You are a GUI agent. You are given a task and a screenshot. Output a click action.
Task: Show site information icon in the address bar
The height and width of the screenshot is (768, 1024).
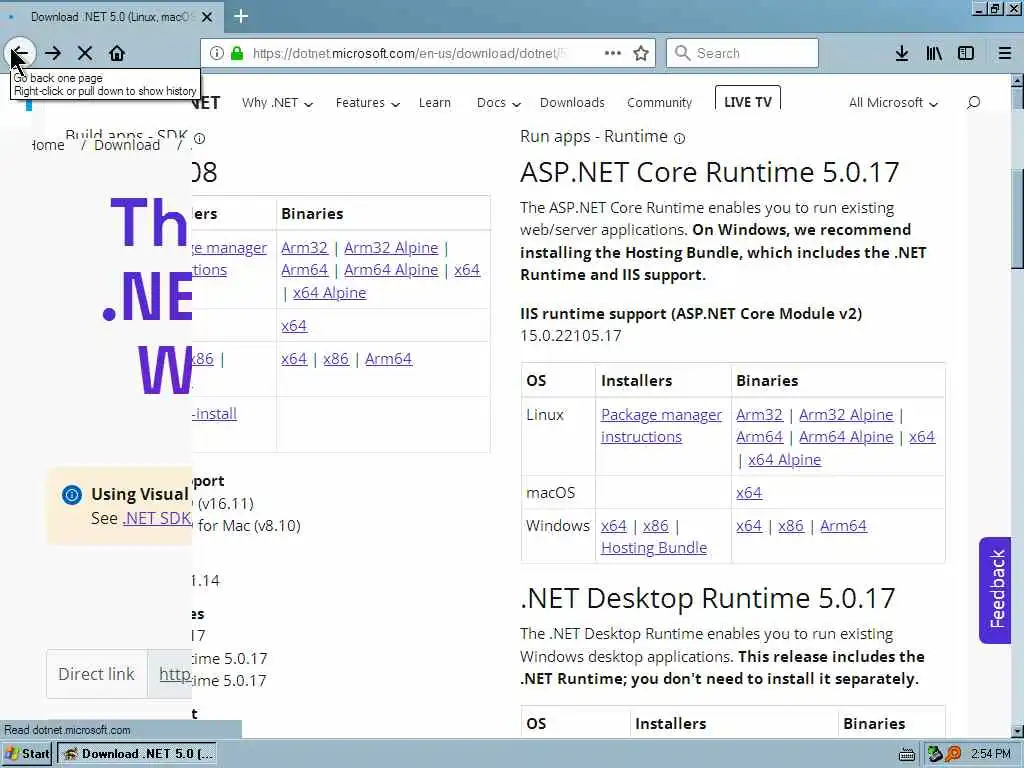click(217, 53)
